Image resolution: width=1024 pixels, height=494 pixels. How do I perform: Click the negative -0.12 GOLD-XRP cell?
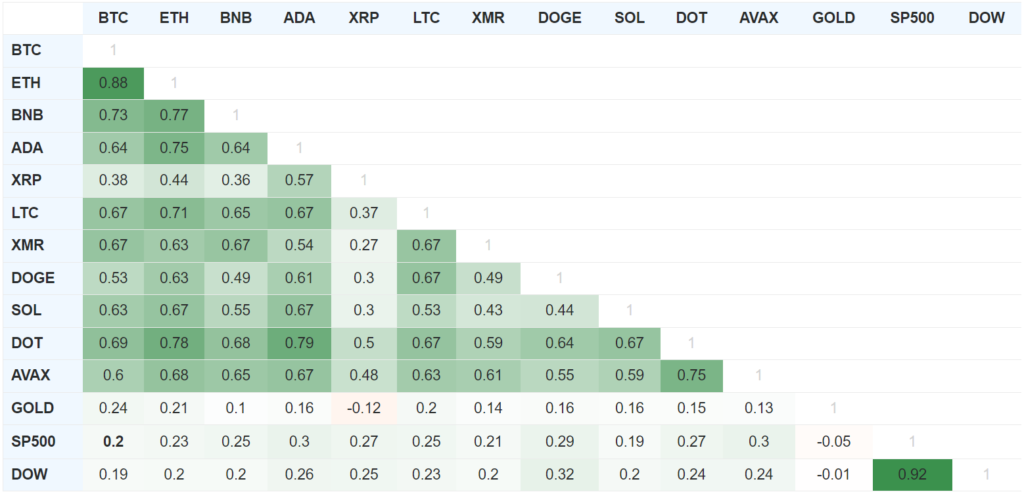364,408
